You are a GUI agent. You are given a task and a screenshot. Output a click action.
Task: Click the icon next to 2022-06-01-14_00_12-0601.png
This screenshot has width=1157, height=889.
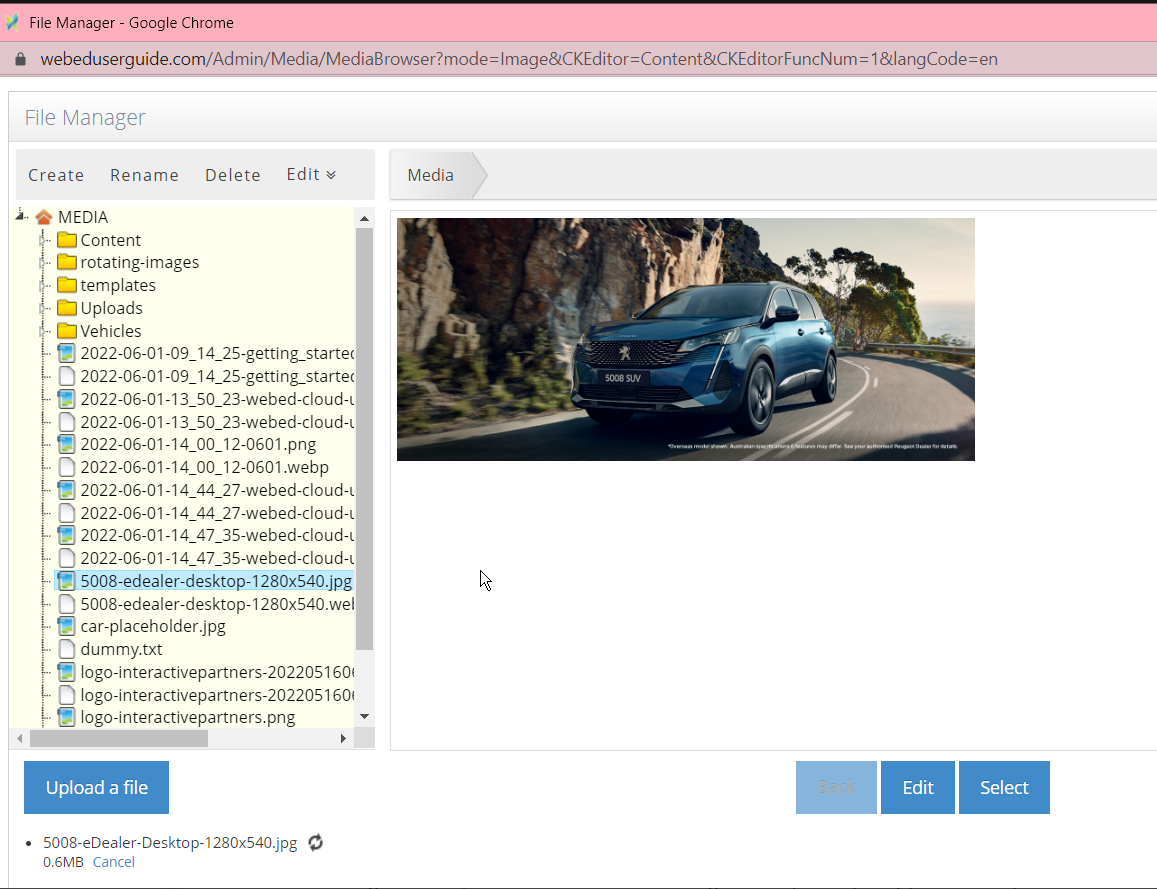65,444
